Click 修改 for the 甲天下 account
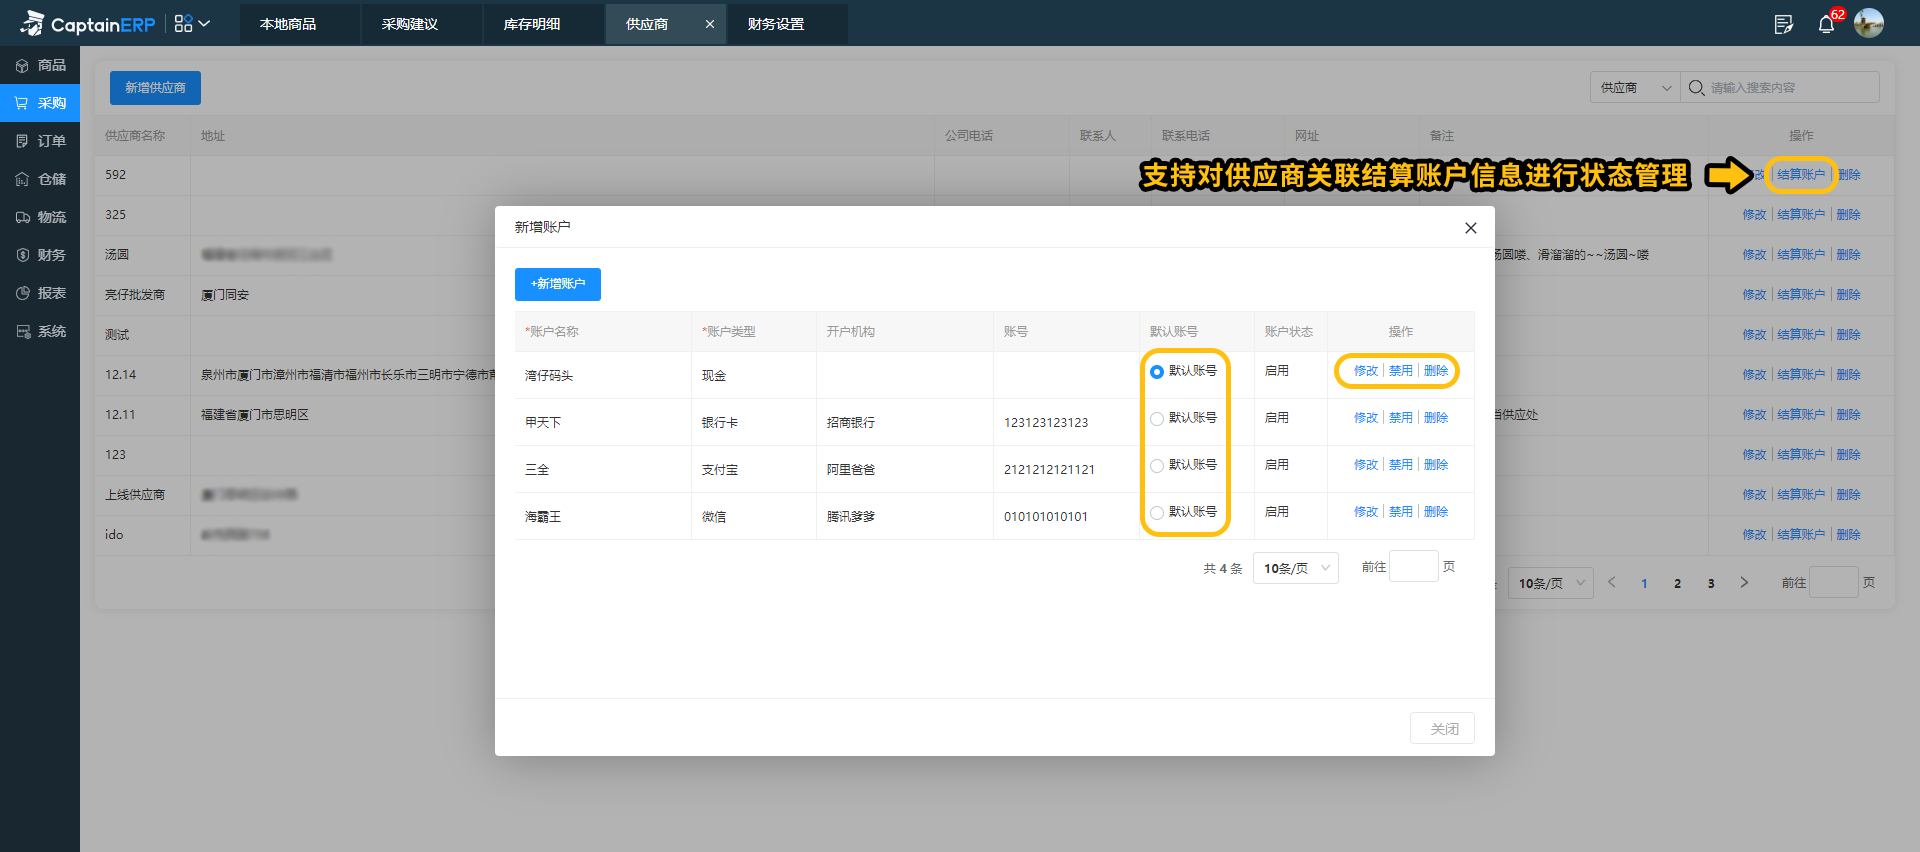 (1366, 418)
